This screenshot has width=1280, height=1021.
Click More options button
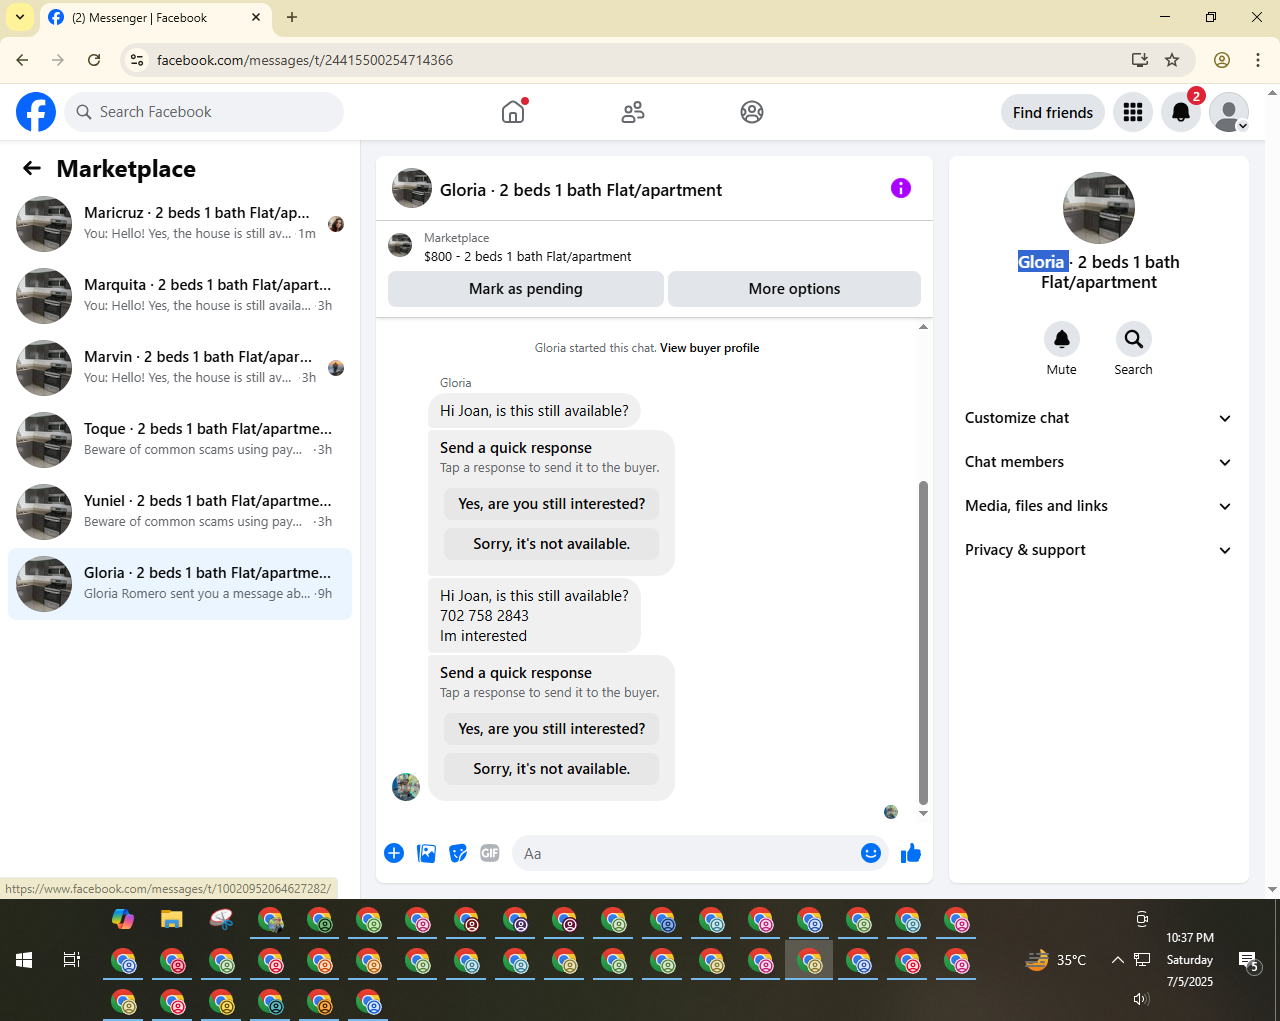click(794, 289)
